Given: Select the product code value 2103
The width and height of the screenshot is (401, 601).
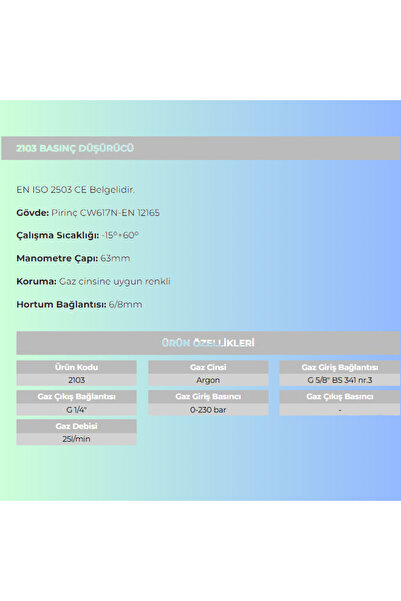Looking at the screenshot, I should pos(76,380).
